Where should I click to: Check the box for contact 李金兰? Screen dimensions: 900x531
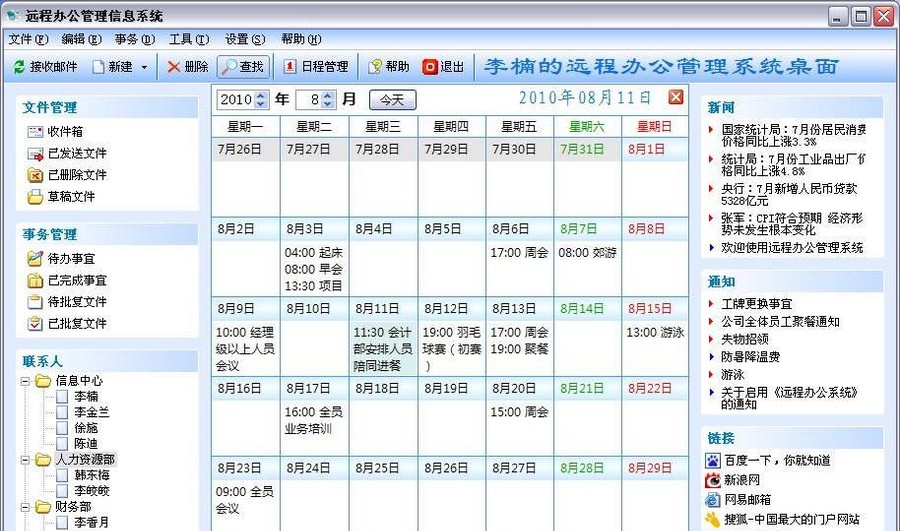62,412
